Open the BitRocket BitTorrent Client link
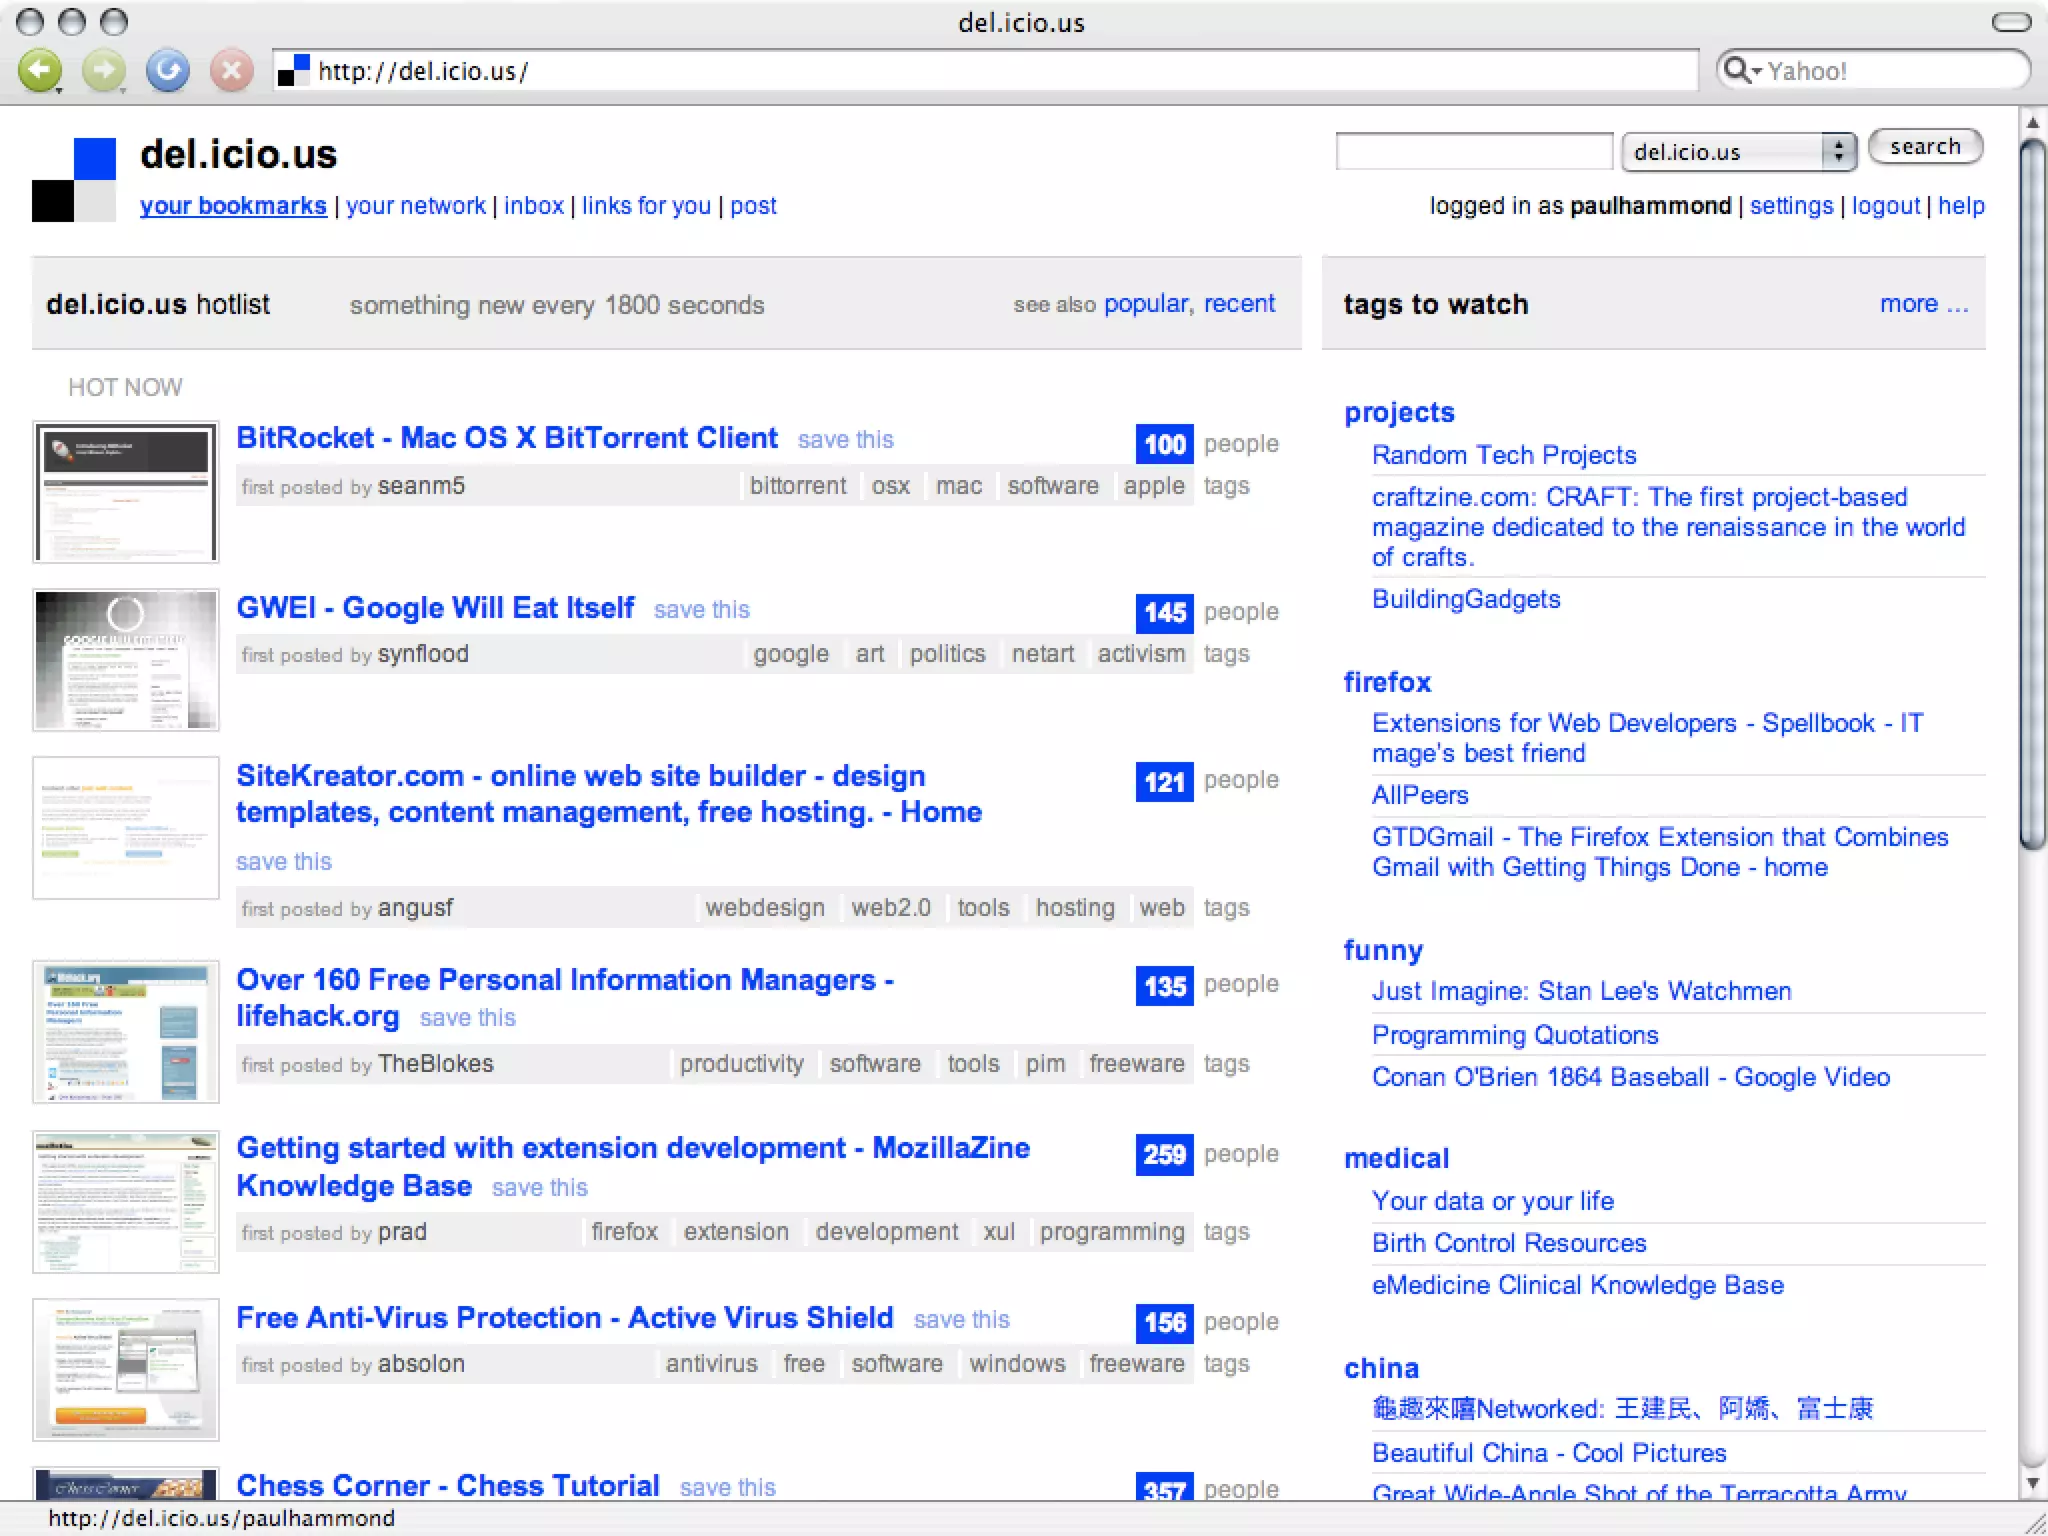The image size is (2048, 1536). [x=506, y=438]
